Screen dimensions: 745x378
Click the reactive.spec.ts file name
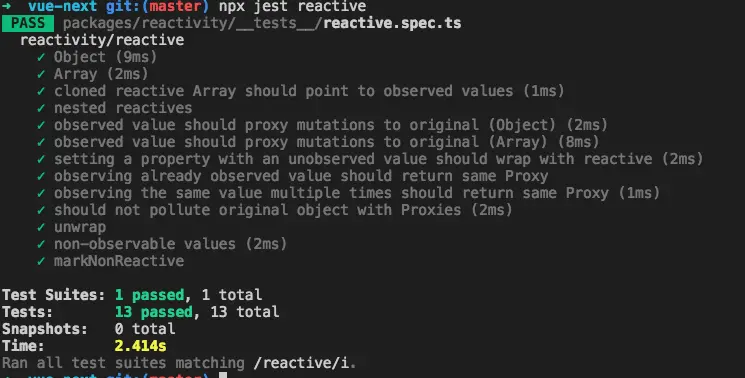pyautogui.click(x=392, y=23)
